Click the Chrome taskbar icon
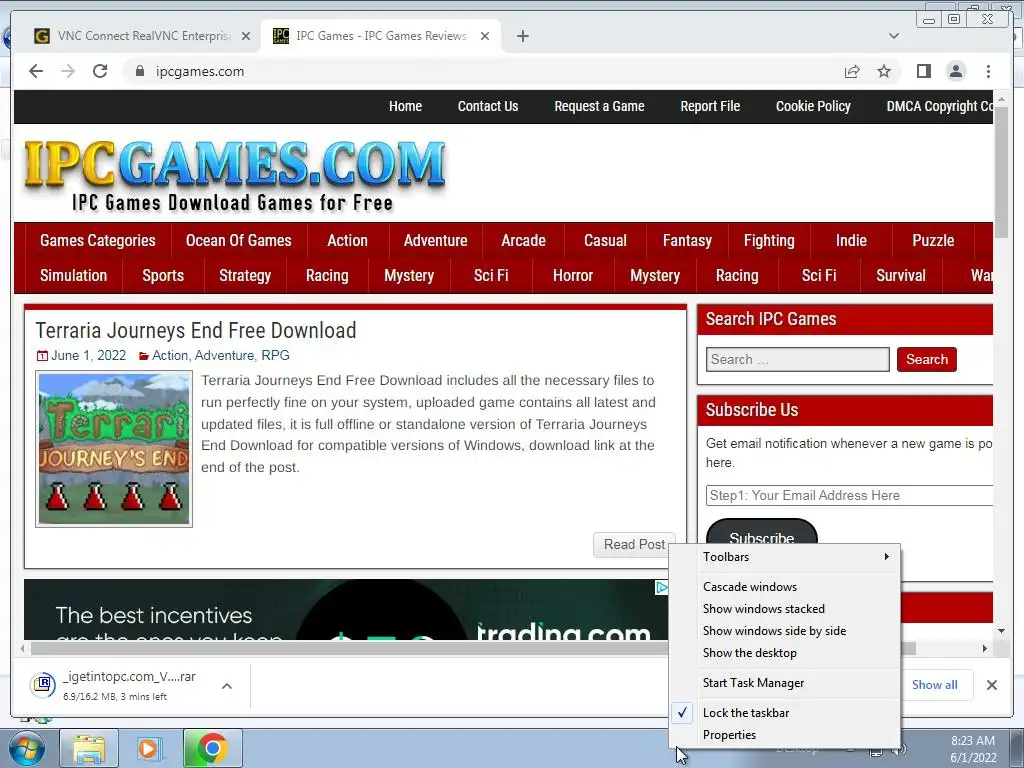The image size is (1024, 768). pyautogui.click(x=212, y=748)
